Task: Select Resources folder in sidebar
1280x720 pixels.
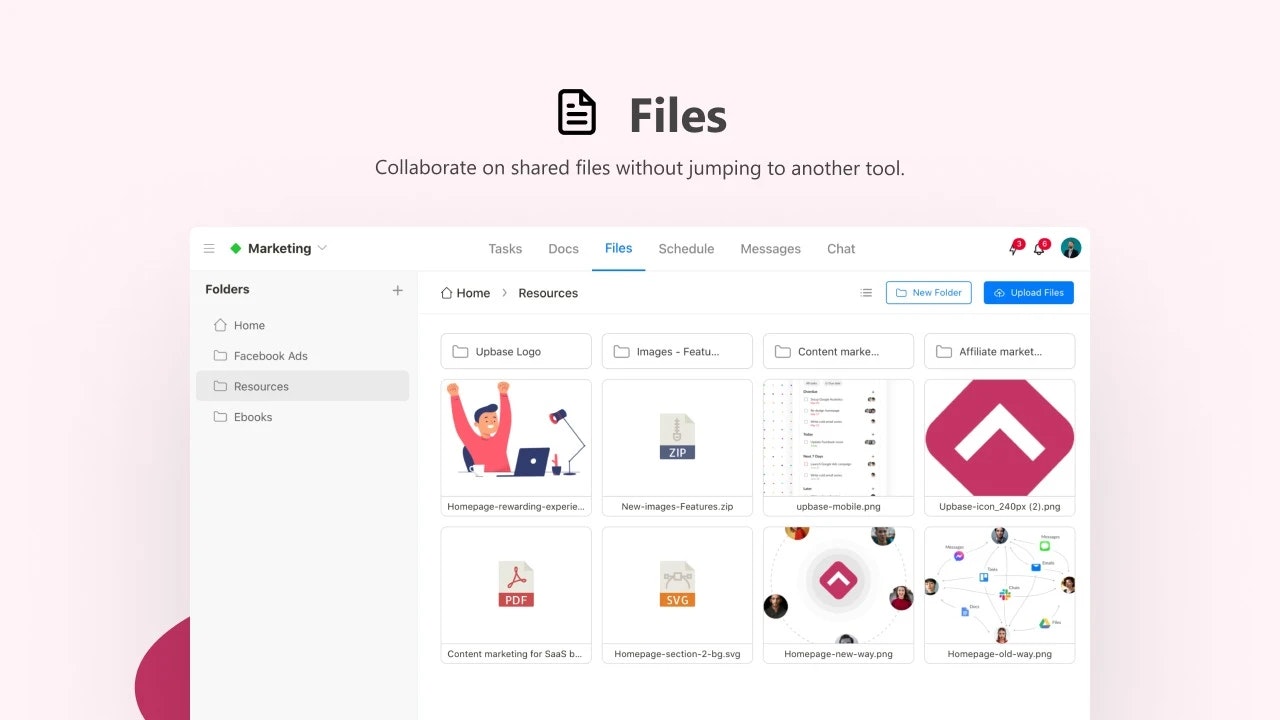Action: [302, 386]
